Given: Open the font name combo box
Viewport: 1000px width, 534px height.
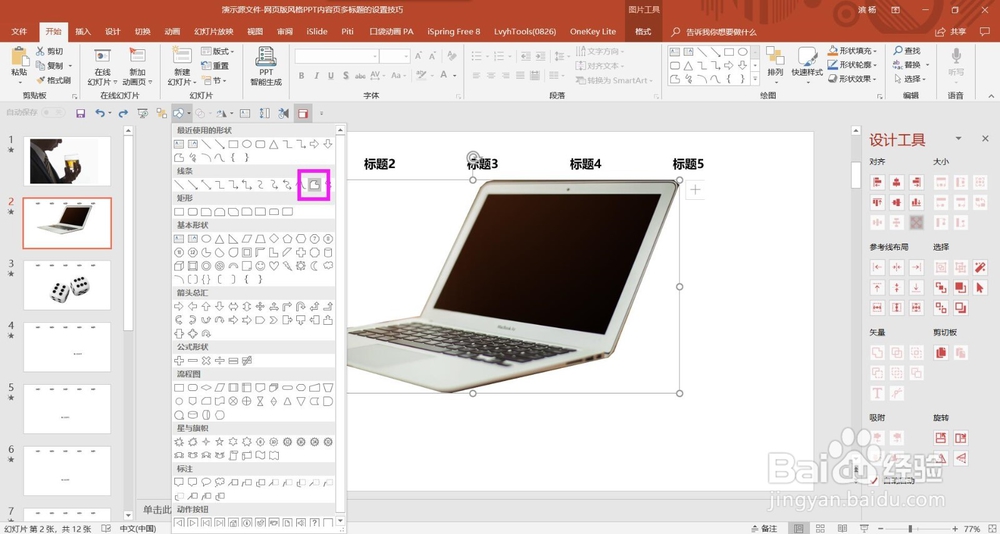Looking at the screenshot, I should [335, 56].
